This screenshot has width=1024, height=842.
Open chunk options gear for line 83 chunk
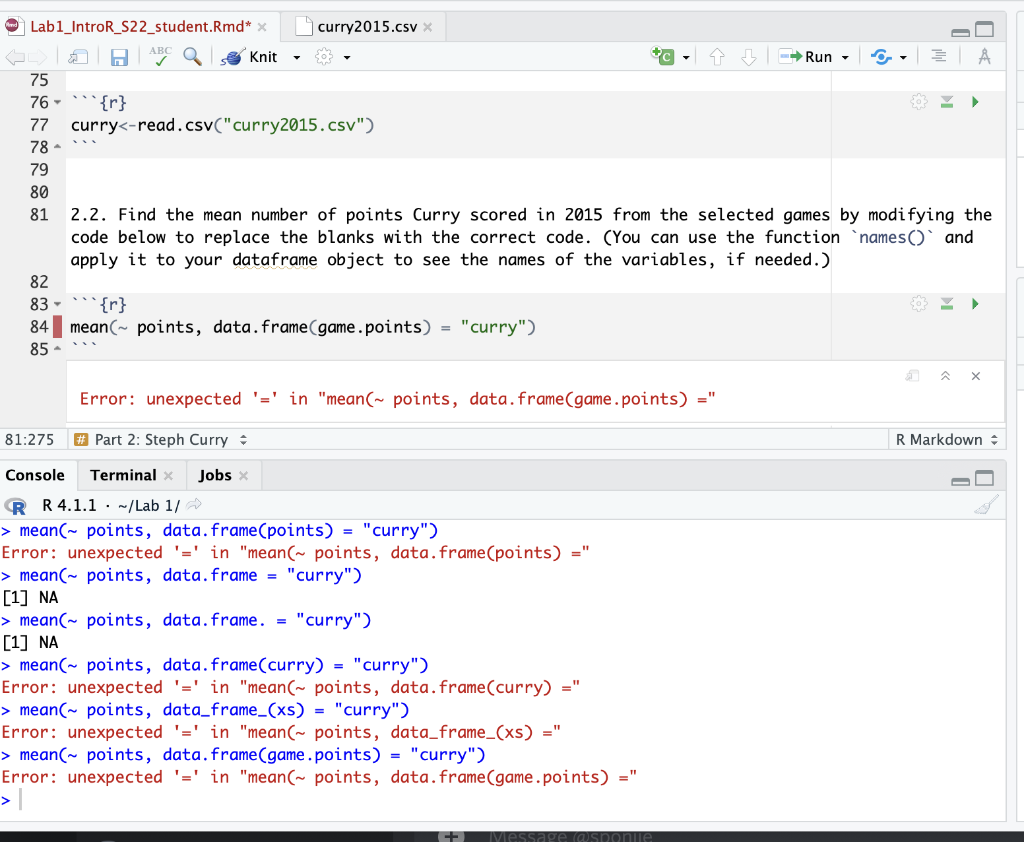(919, 303)
